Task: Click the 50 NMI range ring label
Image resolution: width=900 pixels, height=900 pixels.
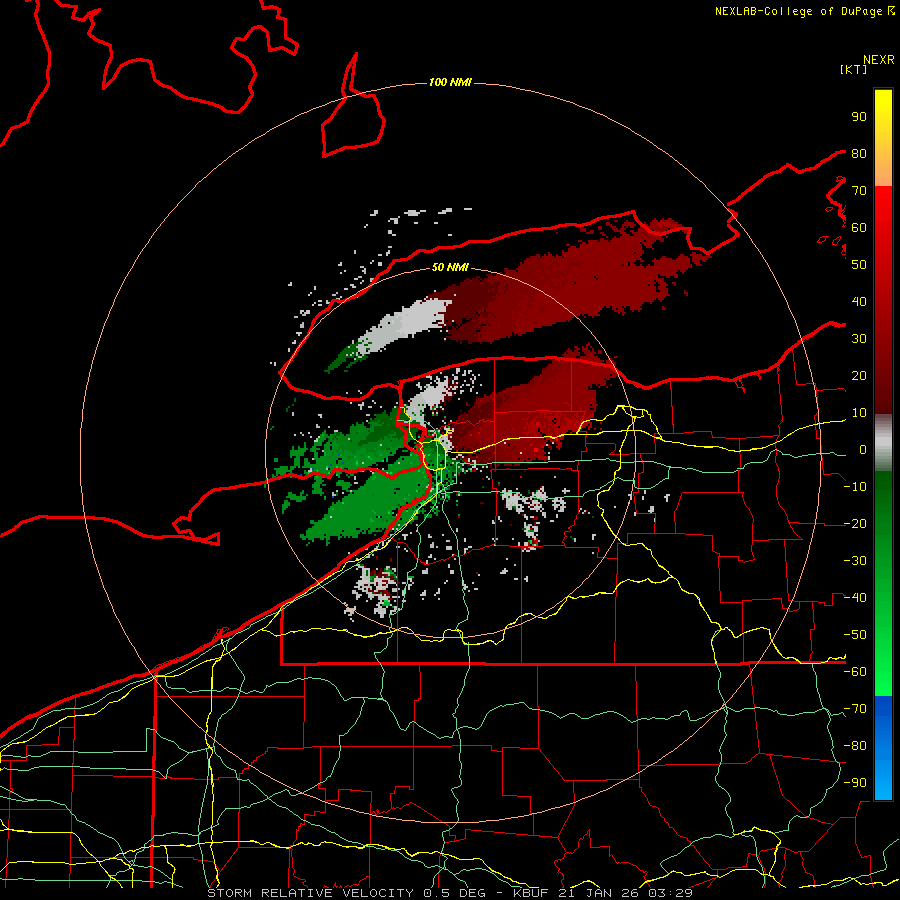Action: (450, 267)
